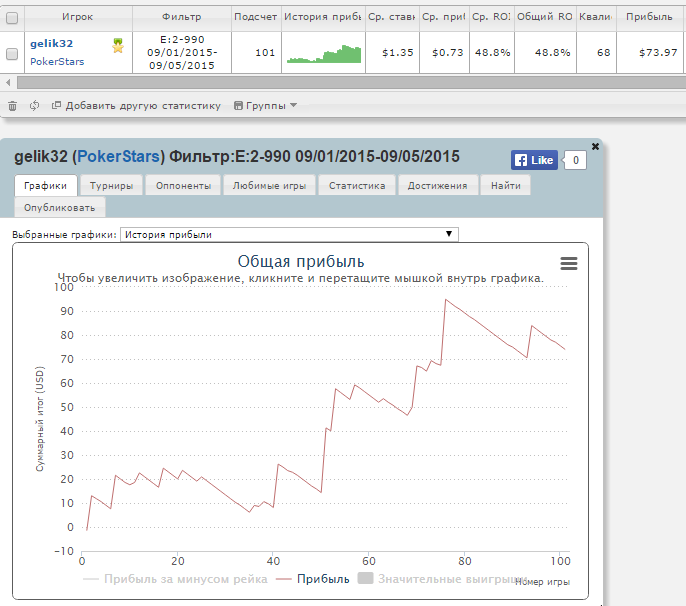
Task: Open the Выбранные графики combo box
Action: [289, 235]
